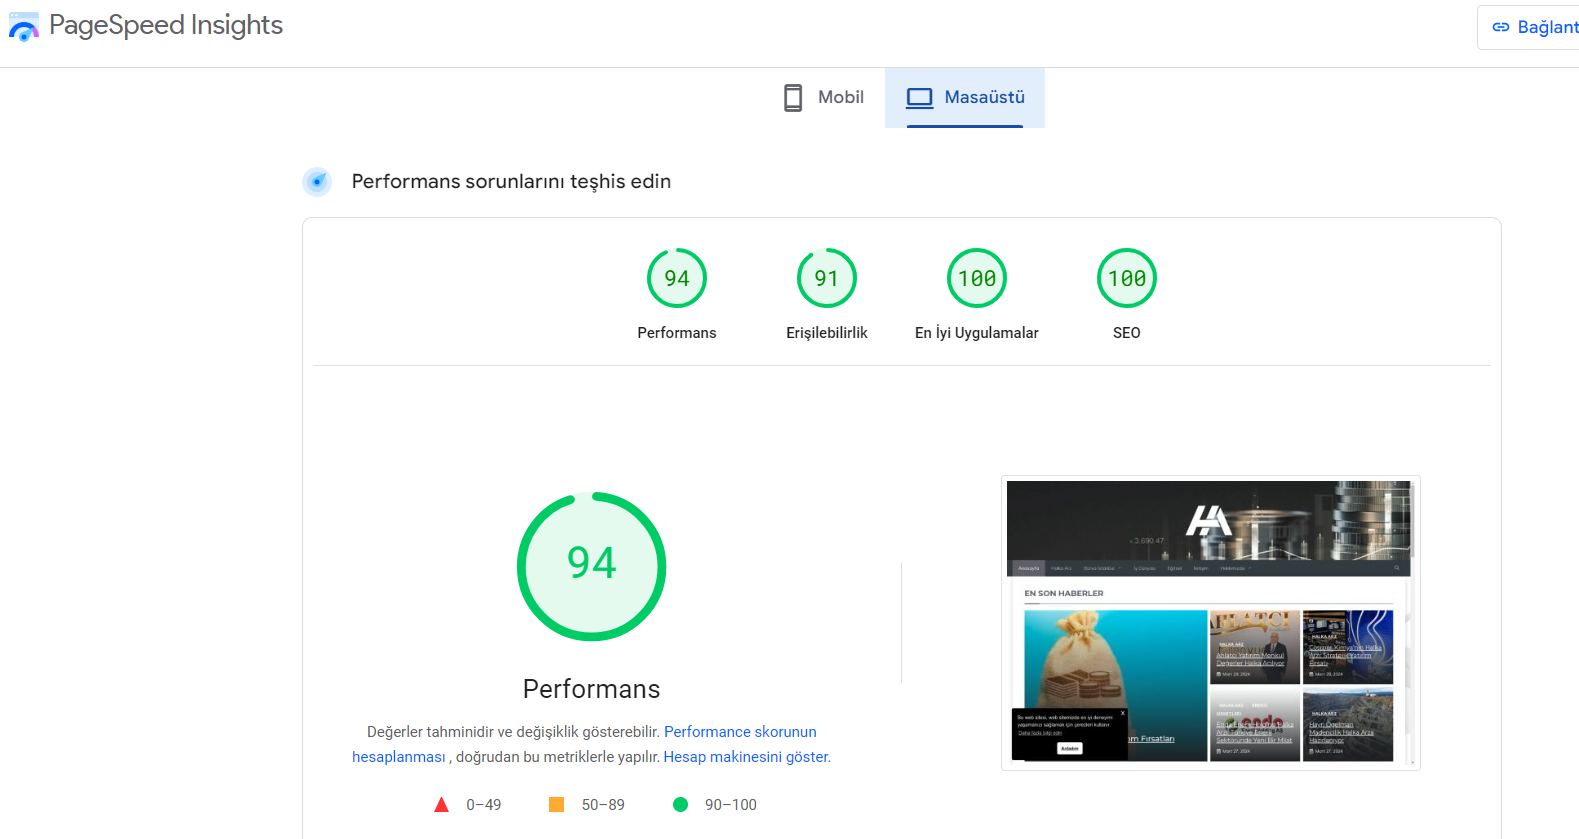Viewport: 1579px width, 839px height.
Task: Click the "50–89" legend range text
Action: pos(603,805)
